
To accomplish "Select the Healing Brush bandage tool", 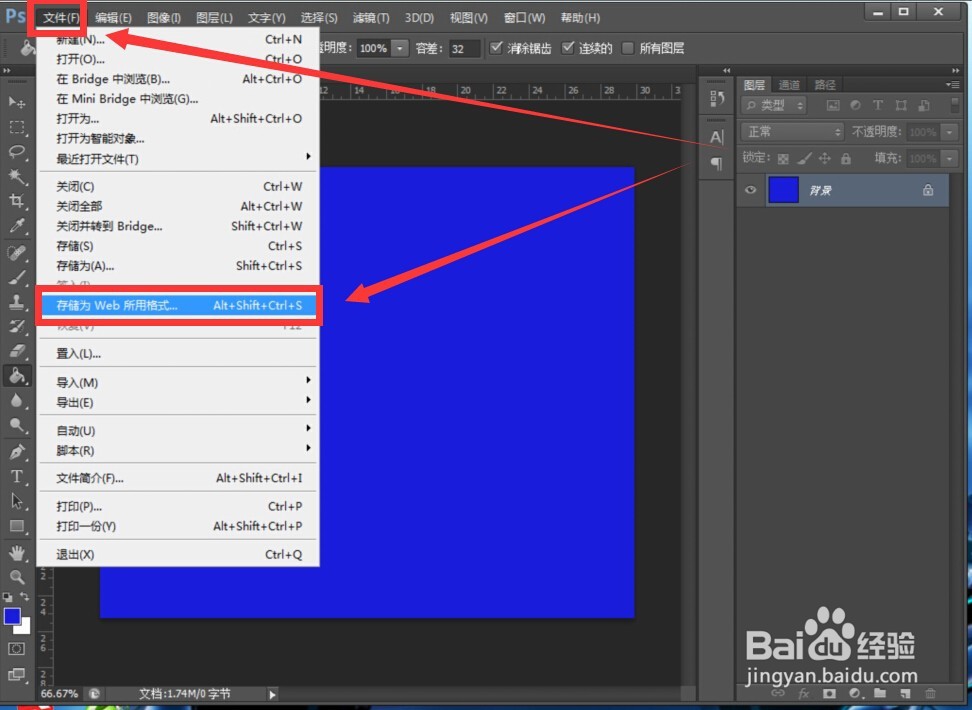I will [x=17, y=252].
